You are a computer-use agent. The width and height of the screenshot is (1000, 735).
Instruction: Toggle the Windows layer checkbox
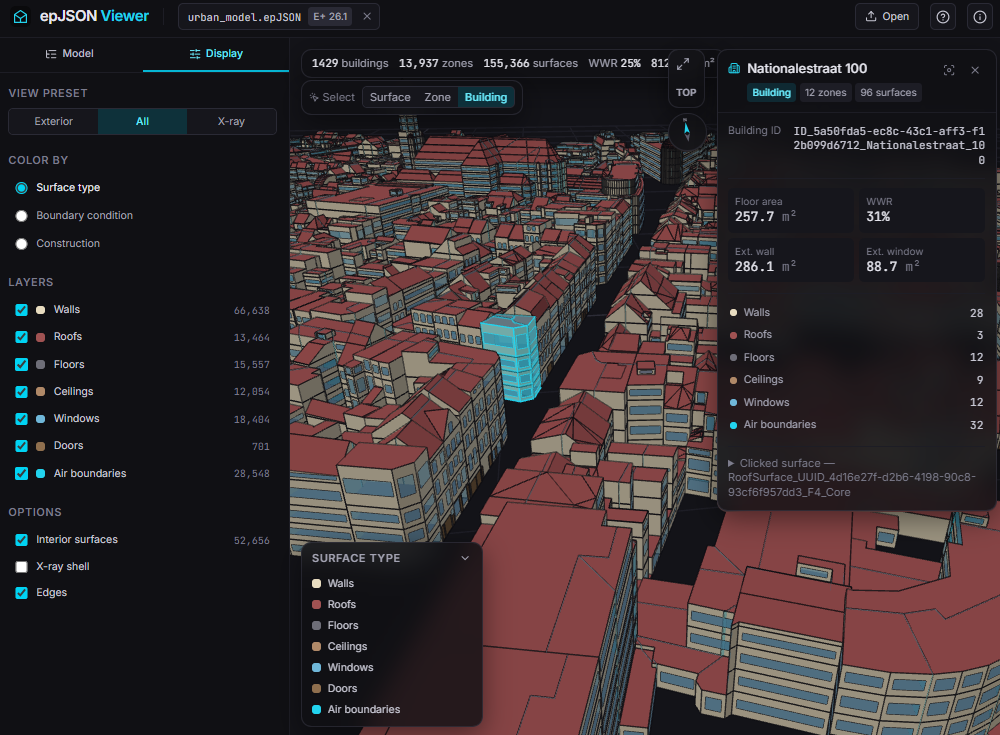pos(22,419)
